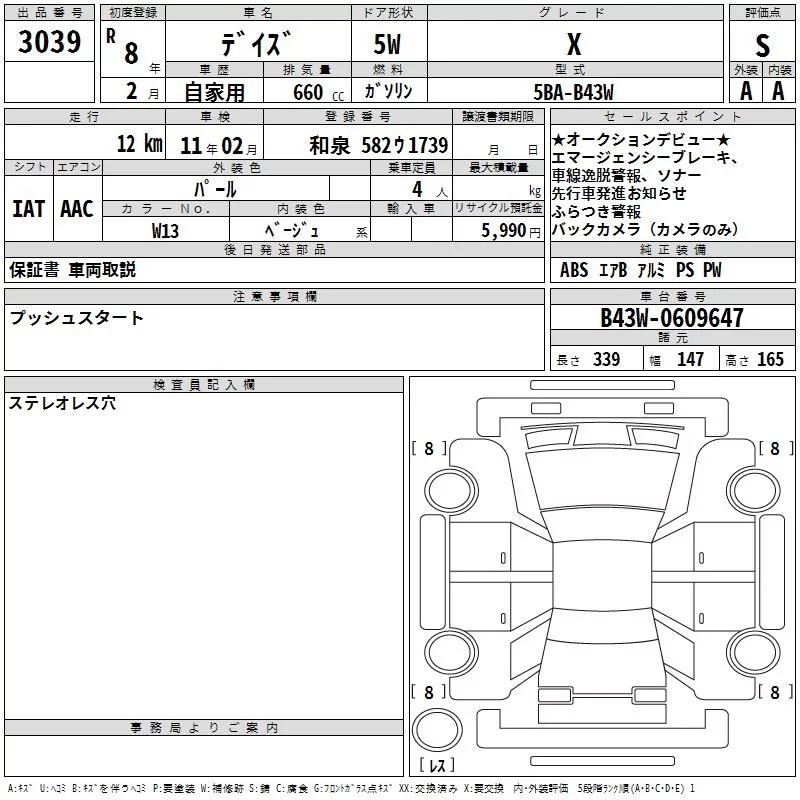Screen dimensions: 800x800
Task: Select the PW power window entry
Action: pos(713,270)
